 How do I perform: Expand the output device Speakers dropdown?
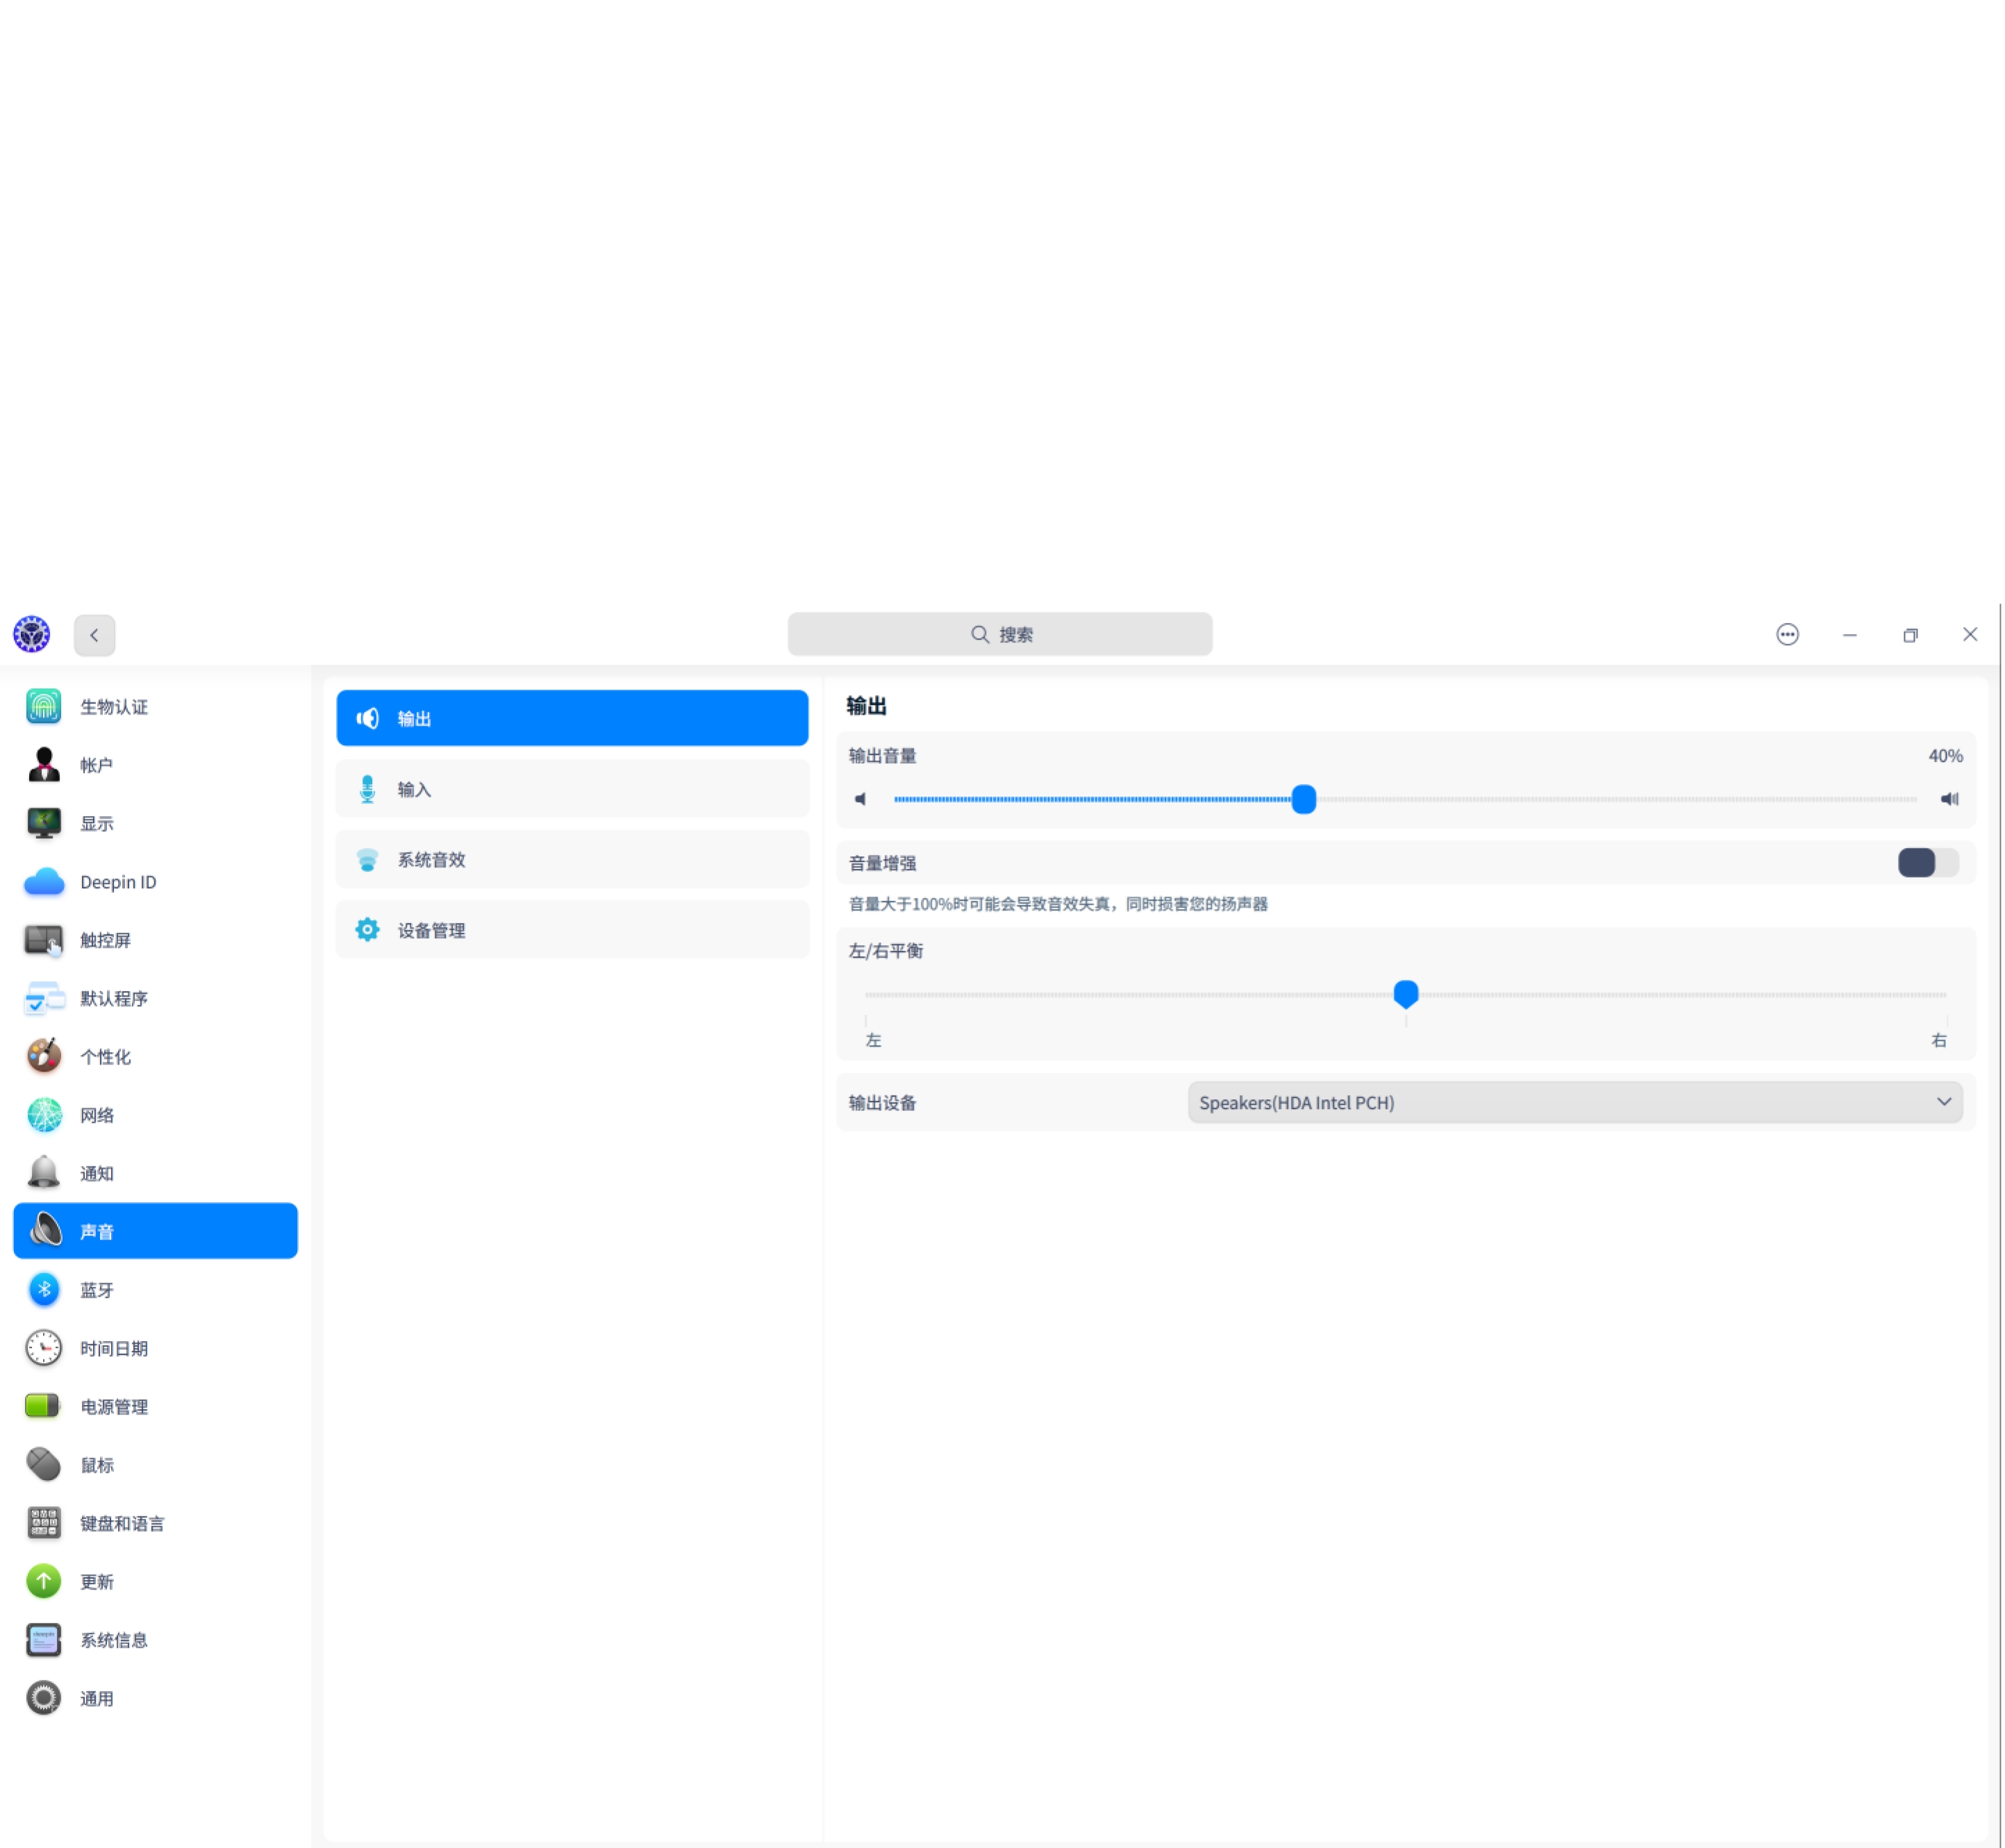coord(1574,1101)
